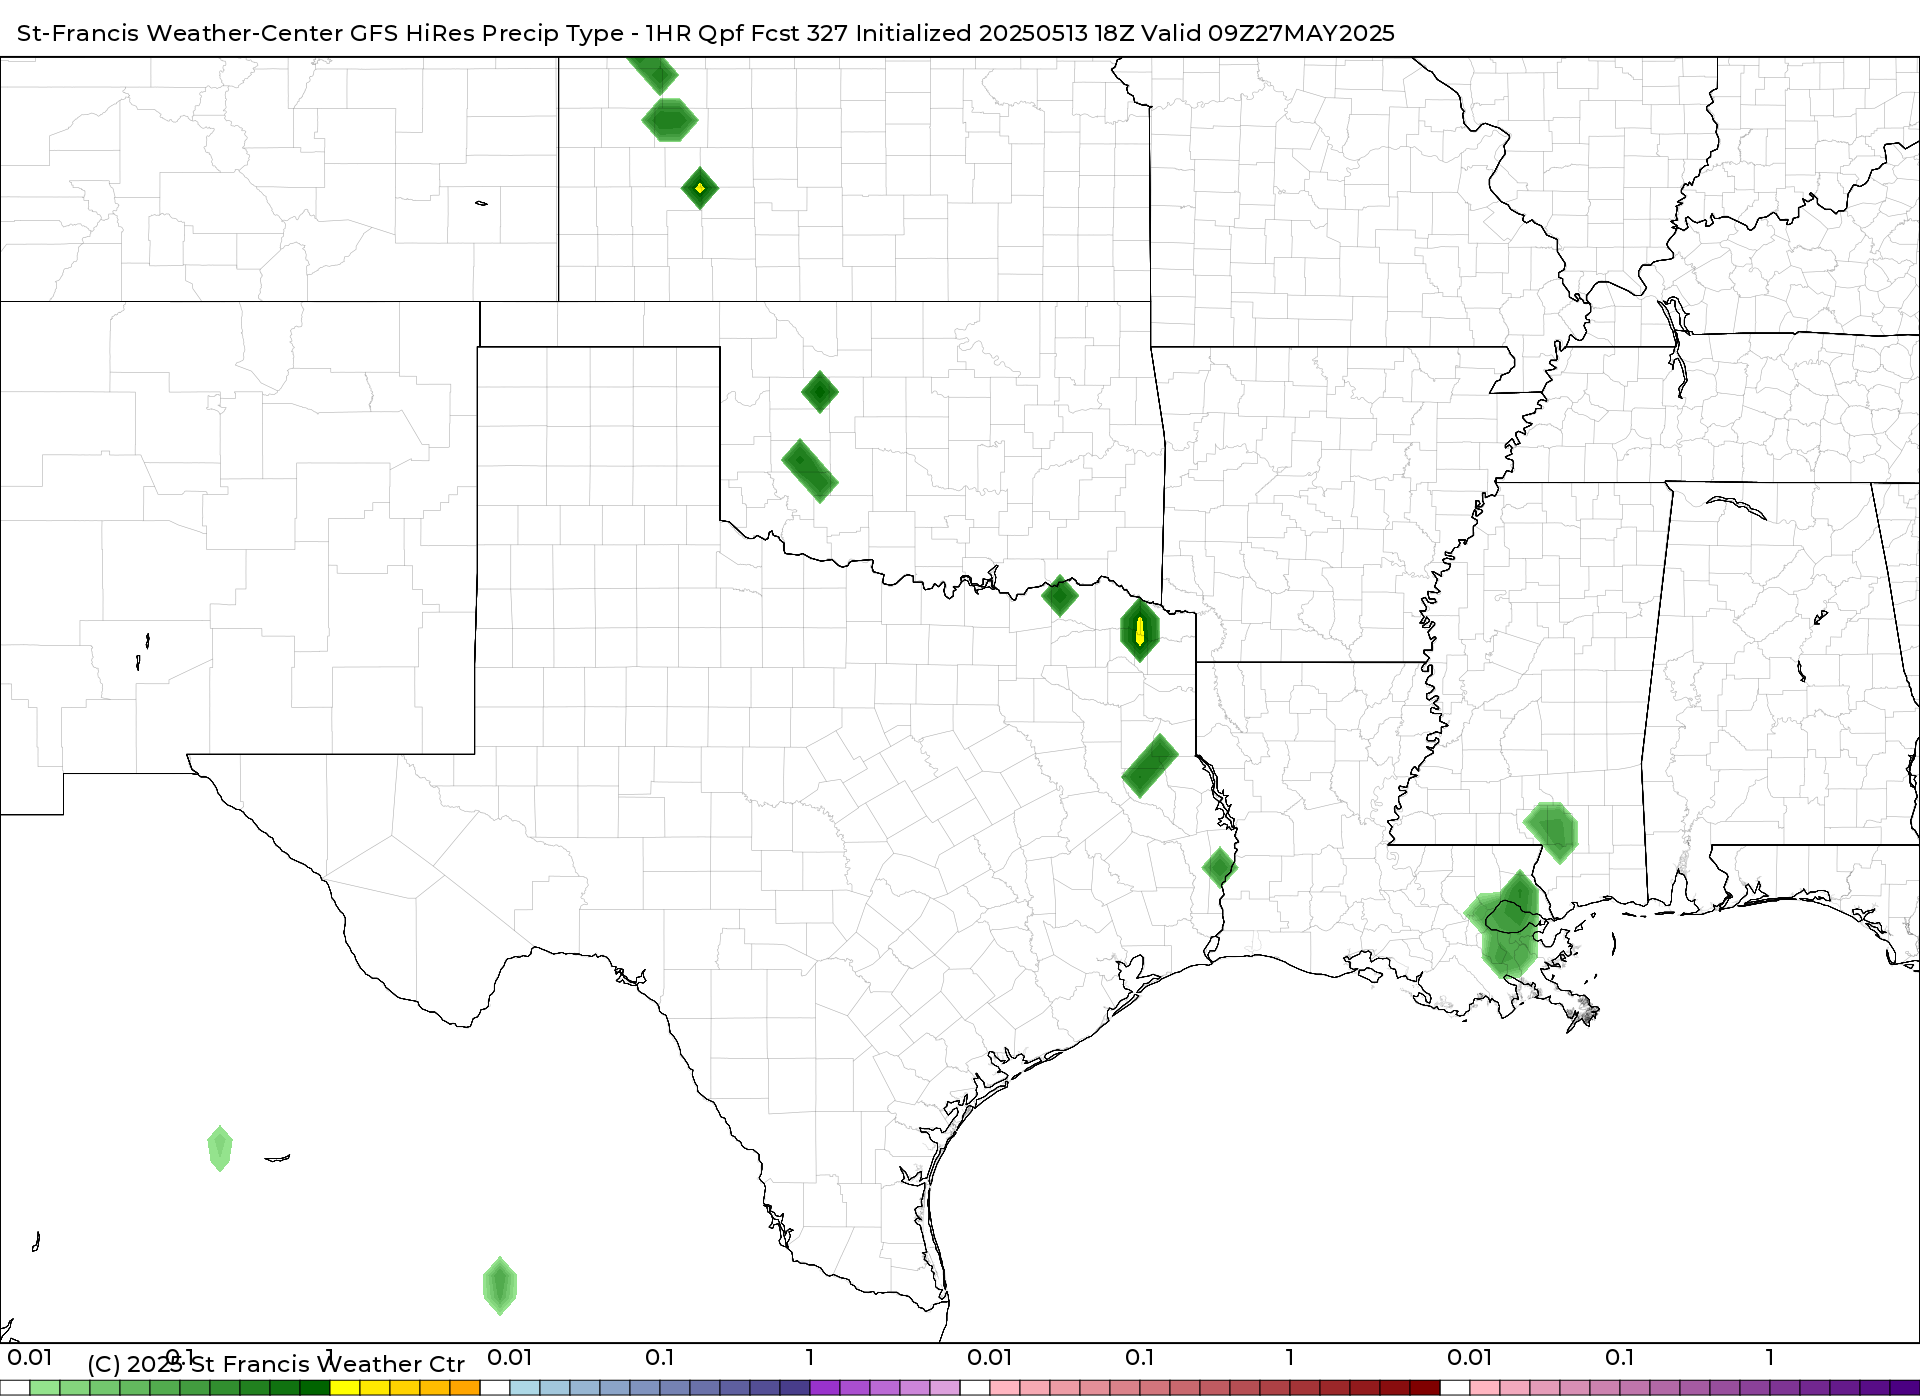Select the lightest green legend swatch
Image resolution: width=1920 pixels, height=1400 pixels.
45,1388
